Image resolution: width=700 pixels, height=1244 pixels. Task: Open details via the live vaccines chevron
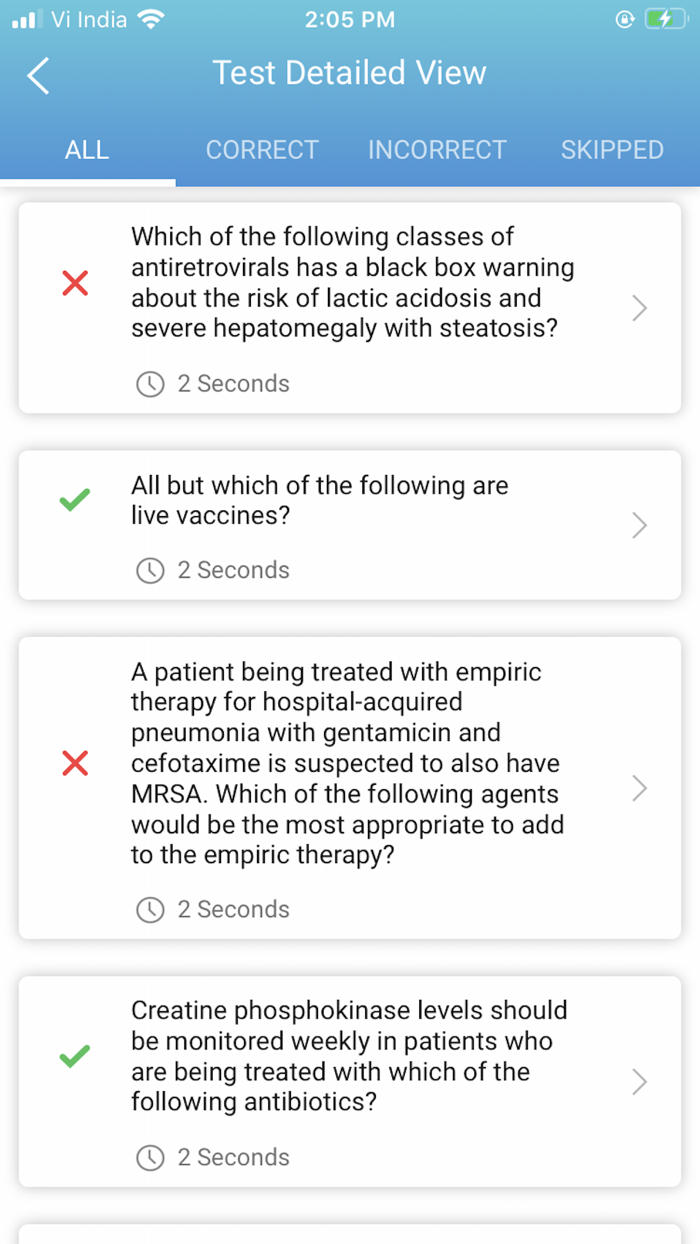tap(638, 525)
